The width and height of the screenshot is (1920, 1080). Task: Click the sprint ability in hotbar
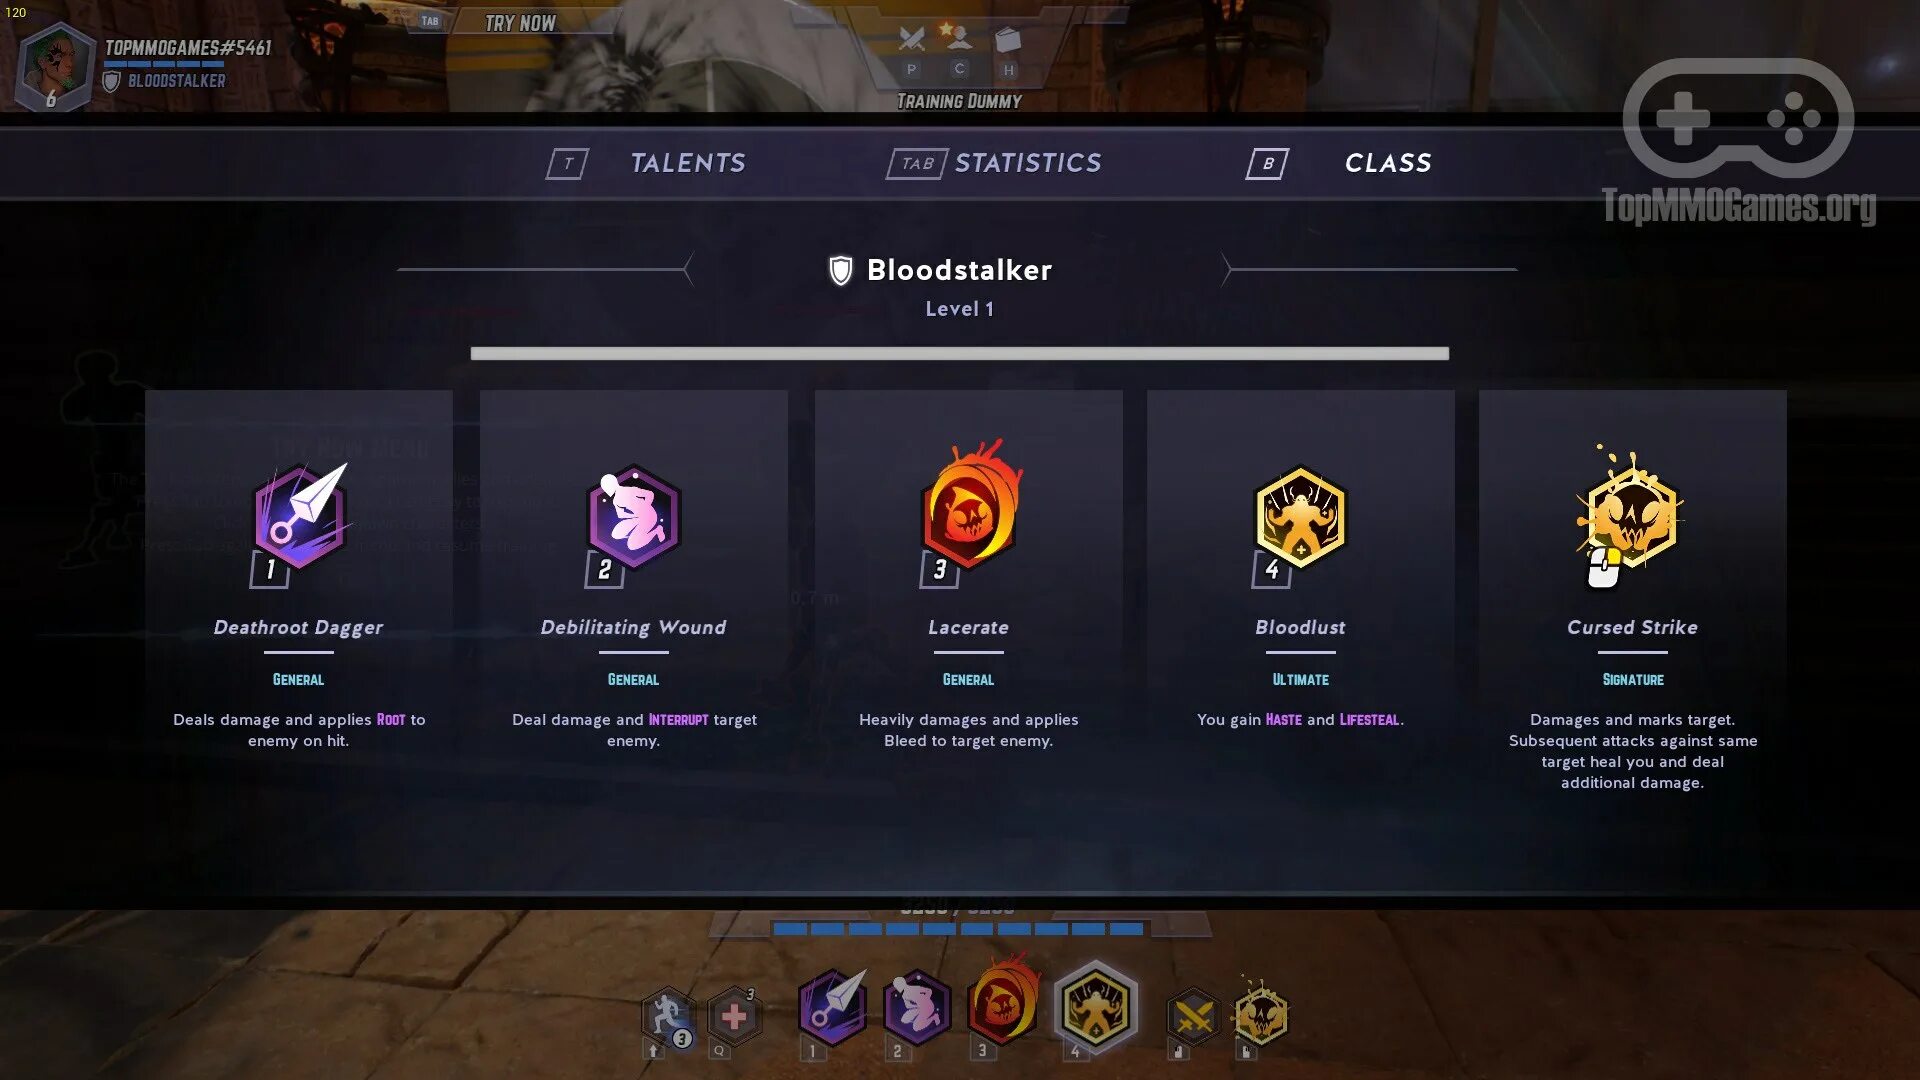pos(669,1017)
